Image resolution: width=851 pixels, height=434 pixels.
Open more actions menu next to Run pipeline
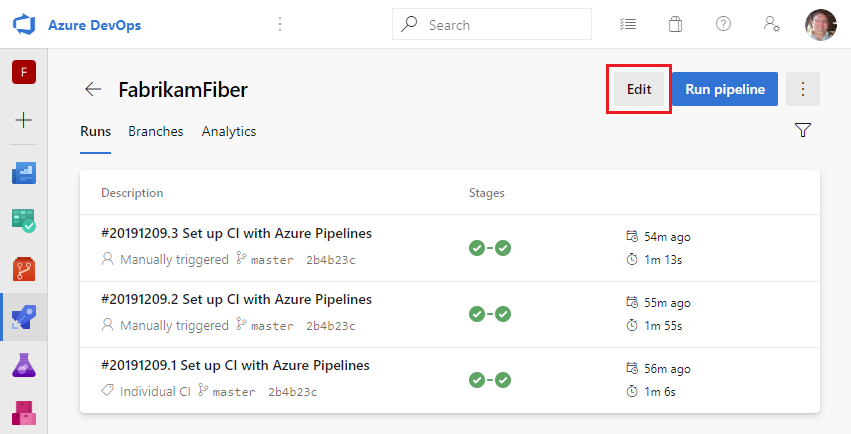pyautogui.click(x=803, y=89)
